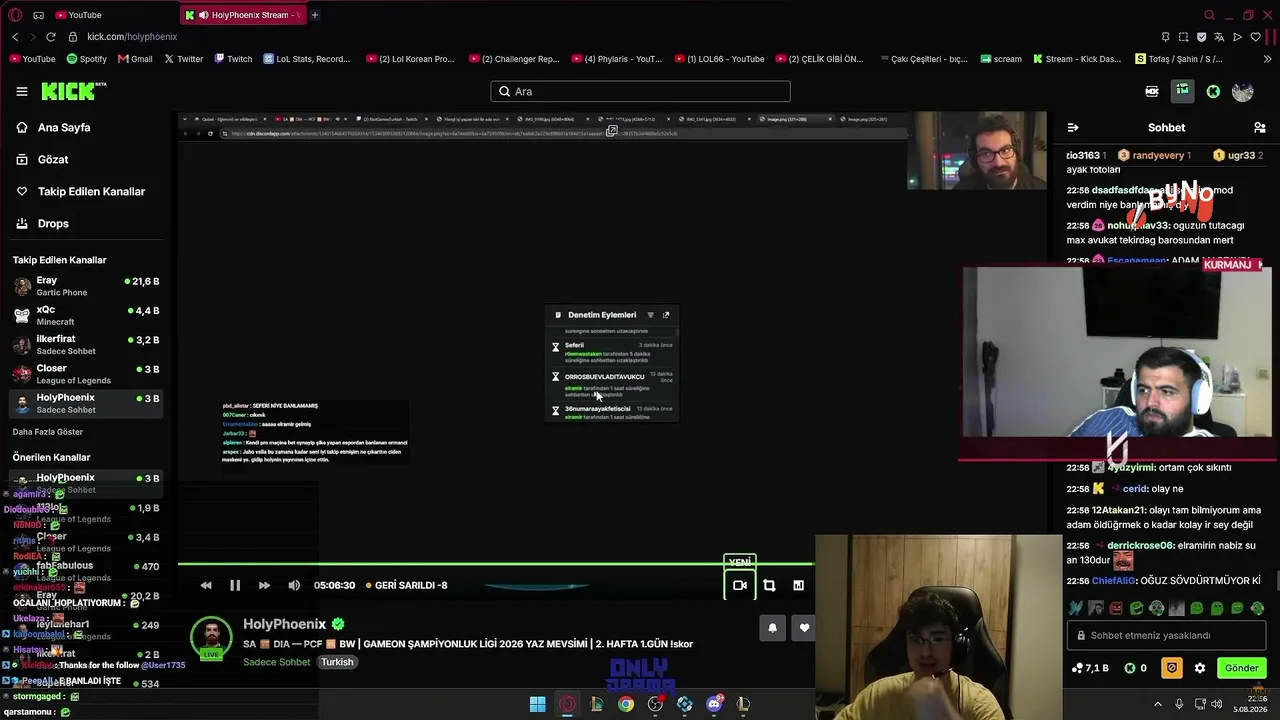Click the HolyPhoenix channel name heading
Image resolution: width=1280 pixels, height=720 pixels.
point(285,624)
